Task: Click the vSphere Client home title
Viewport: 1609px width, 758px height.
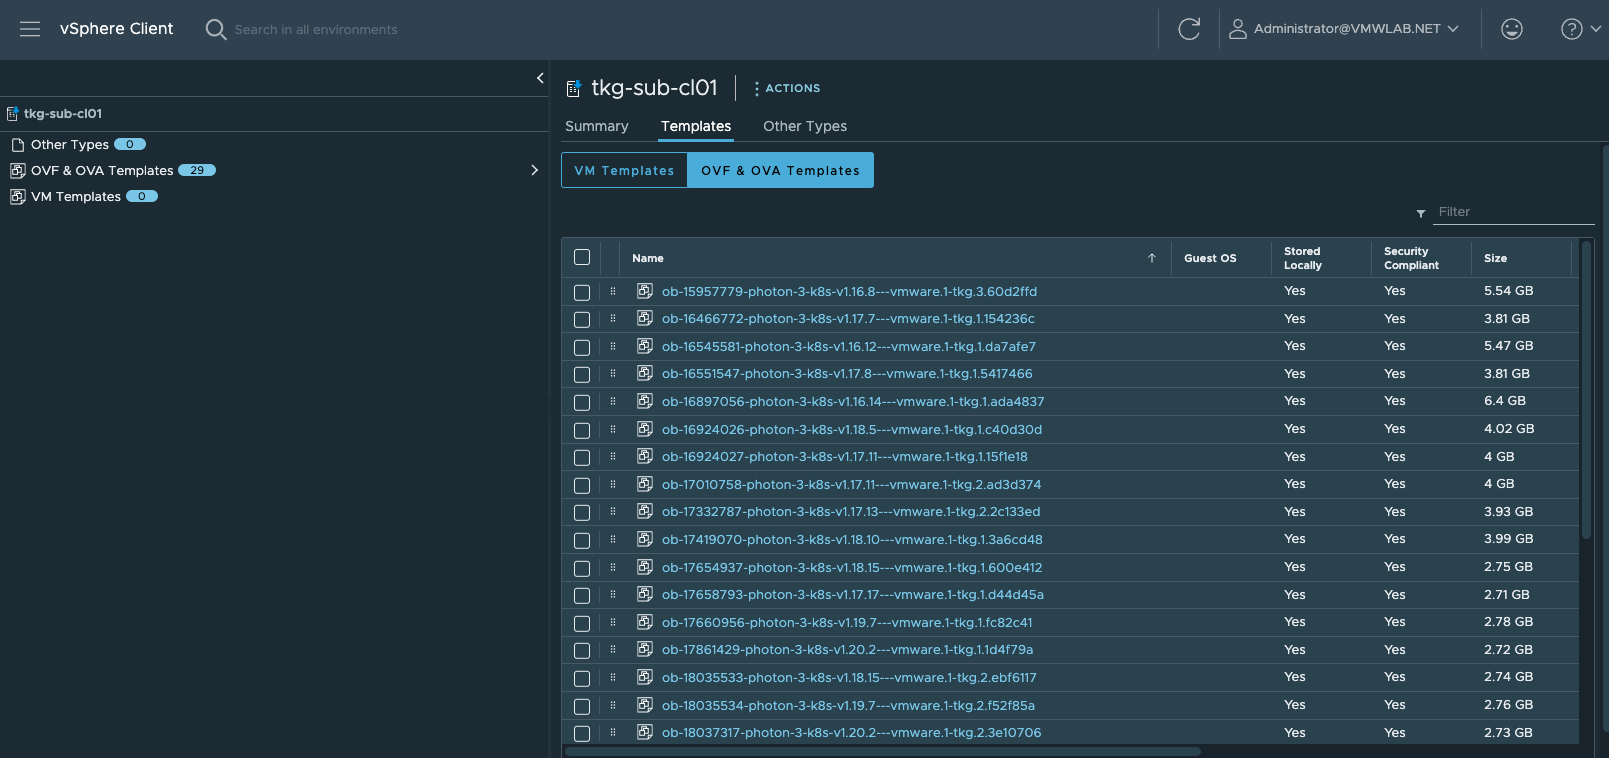Action: click(x=116, y=29)
